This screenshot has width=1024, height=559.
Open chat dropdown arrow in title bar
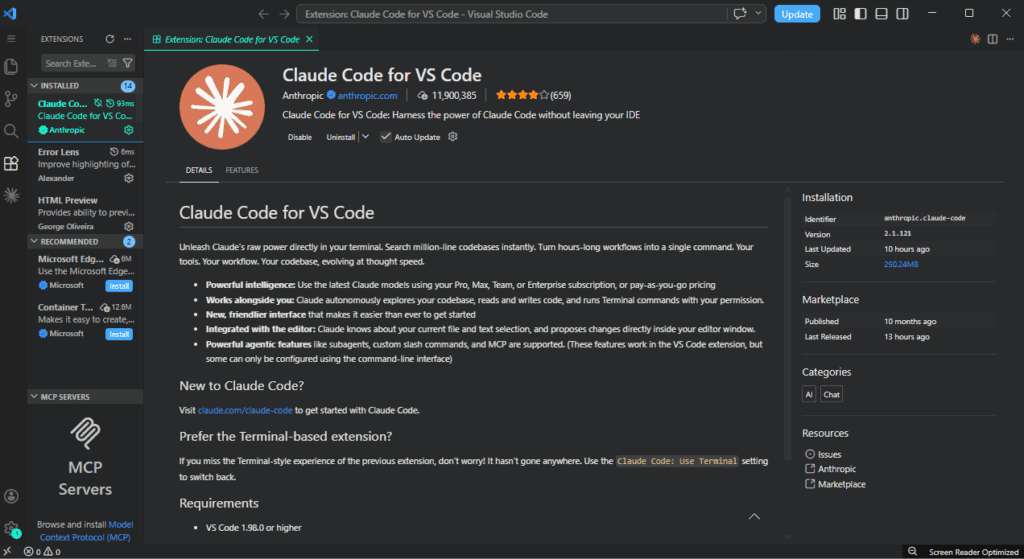point(758,14)
